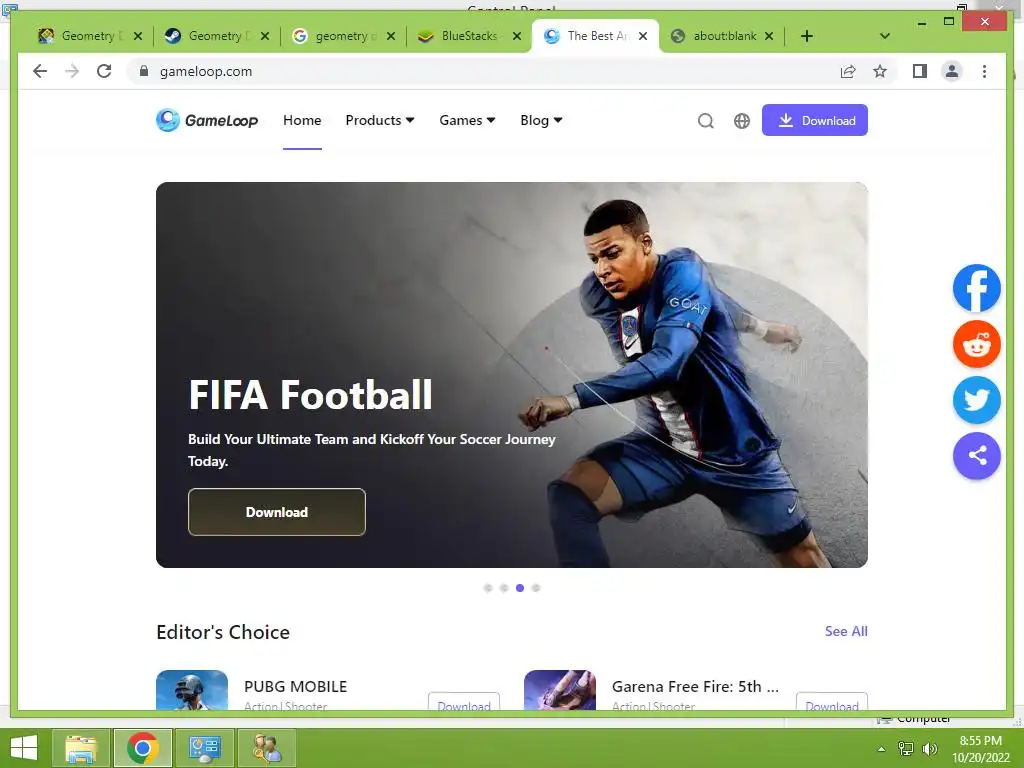Open the tab search chevron
1024x768 pixels.
(885, 36)
